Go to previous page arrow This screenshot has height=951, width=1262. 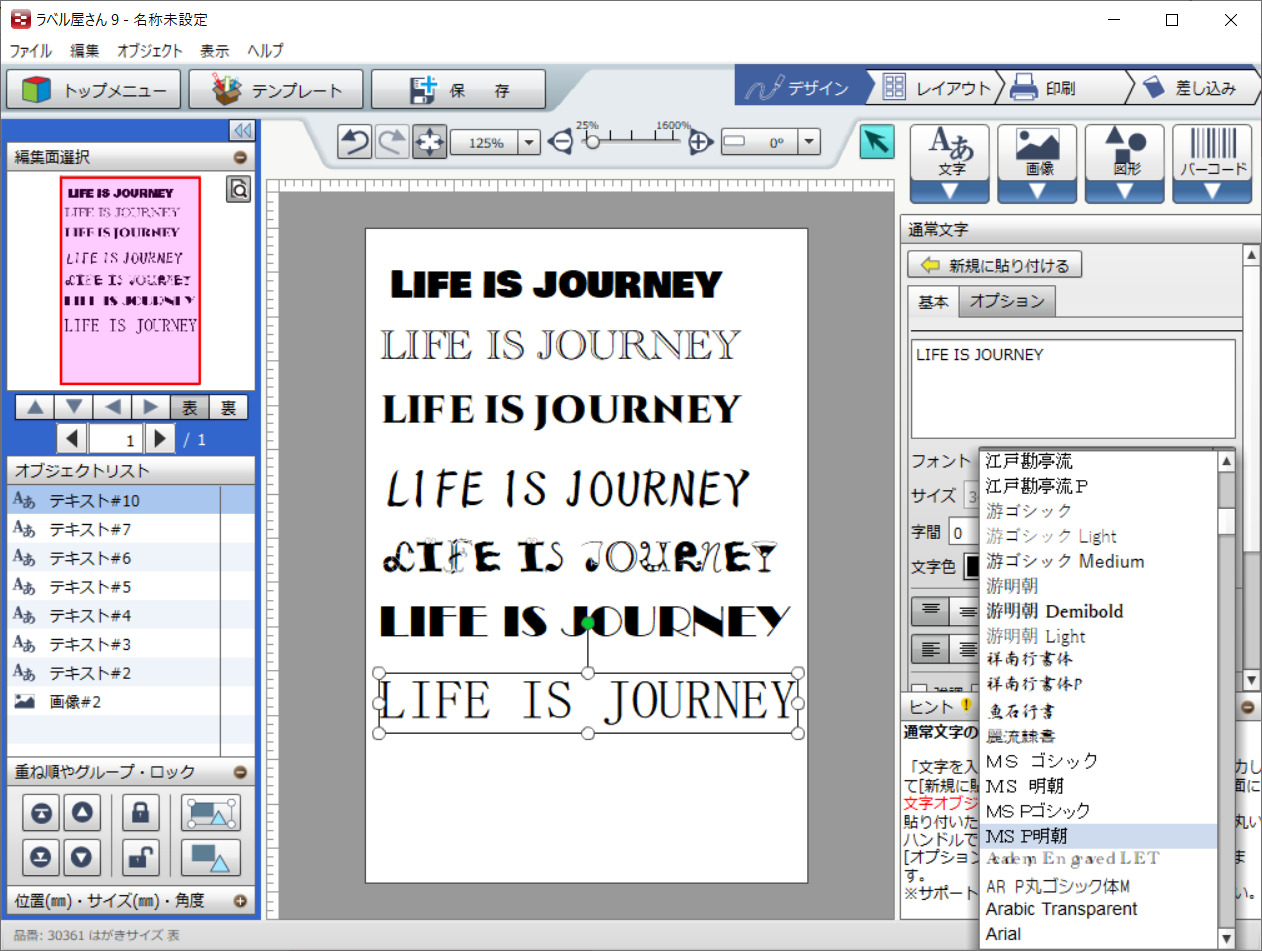point(71,438)
